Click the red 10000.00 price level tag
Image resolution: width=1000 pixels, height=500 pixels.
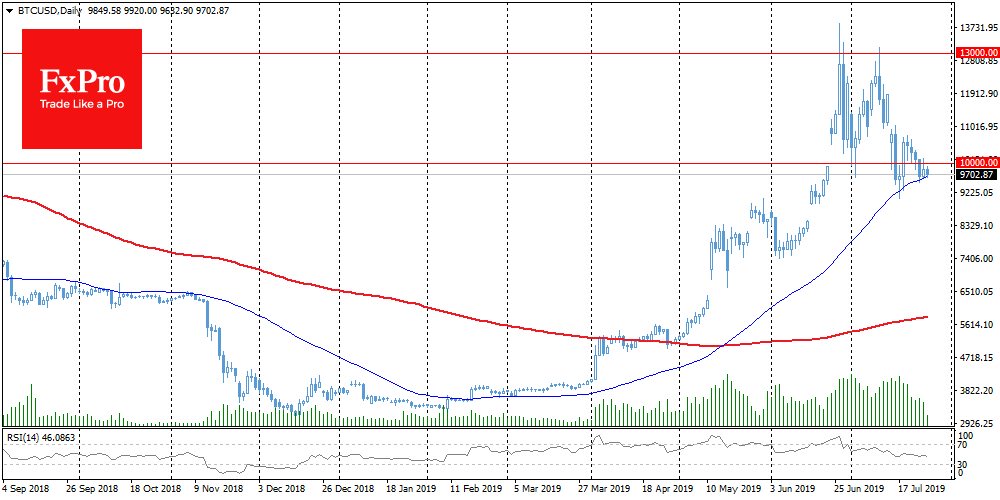(978, 162)
